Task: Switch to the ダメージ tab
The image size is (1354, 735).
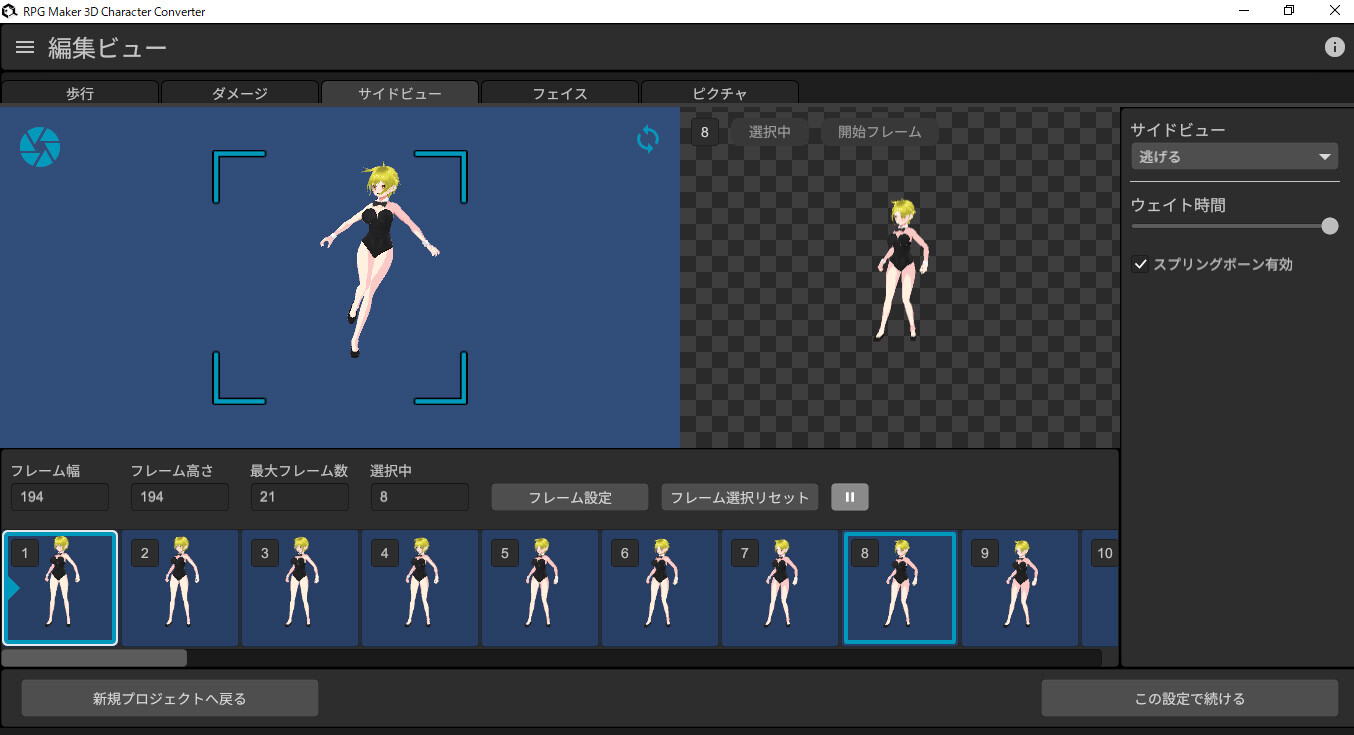Action: click(240, 93)
